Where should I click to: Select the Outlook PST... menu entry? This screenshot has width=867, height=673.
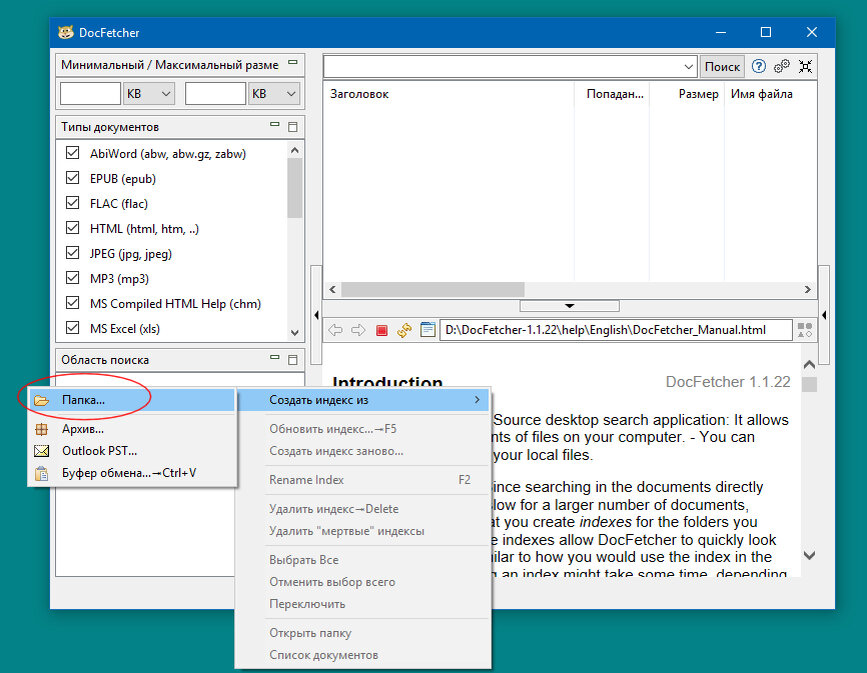pos(133,451)
